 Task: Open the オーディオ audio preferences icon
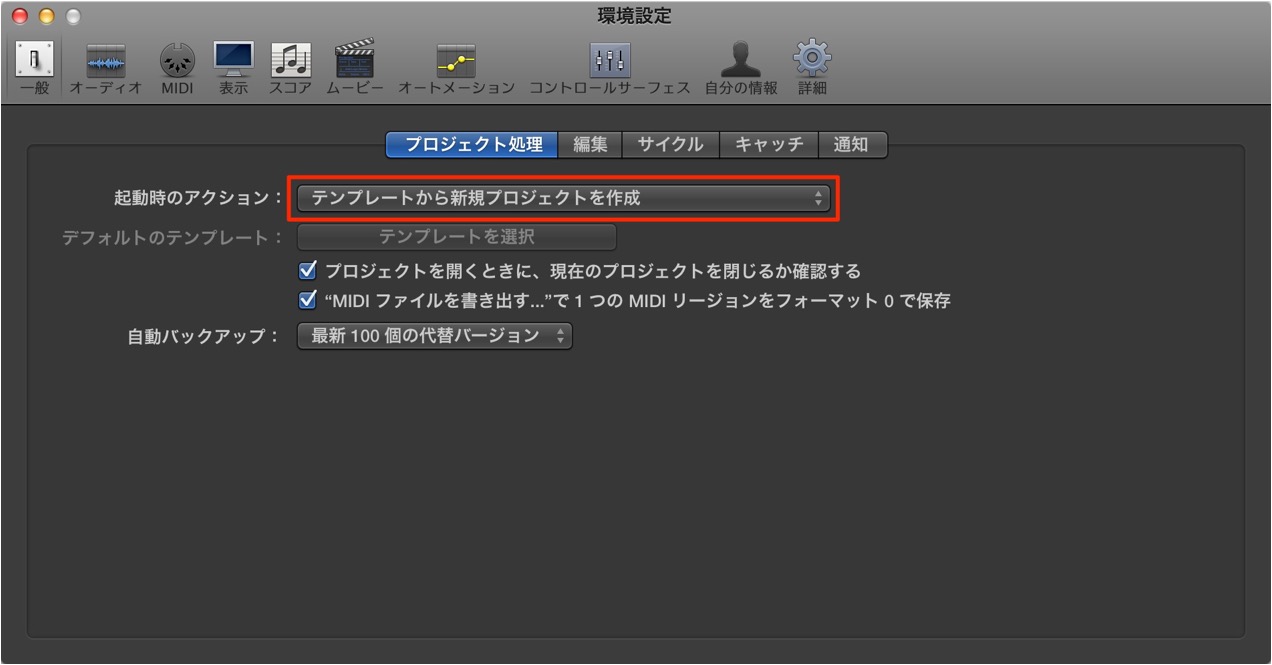tap(106, 68)
